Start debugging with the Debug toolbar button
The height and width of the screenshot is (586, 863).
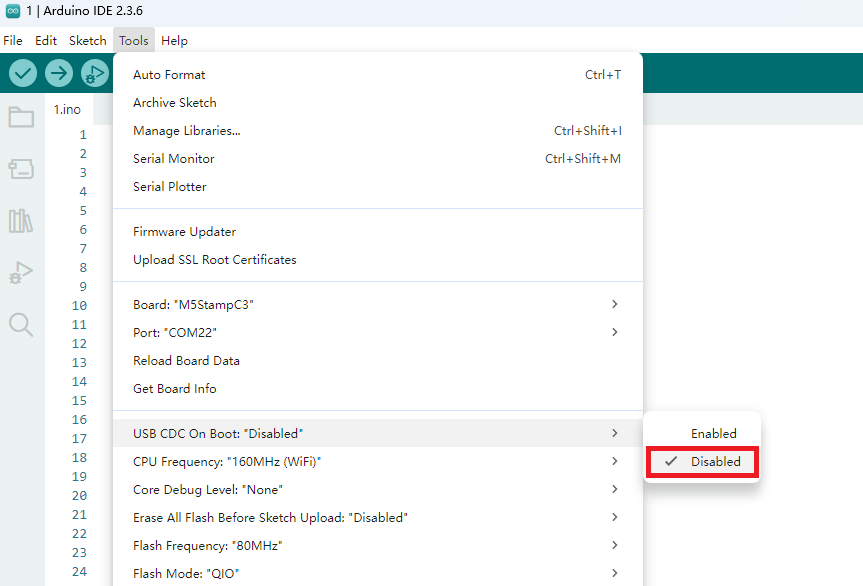[x=95, y=73]
